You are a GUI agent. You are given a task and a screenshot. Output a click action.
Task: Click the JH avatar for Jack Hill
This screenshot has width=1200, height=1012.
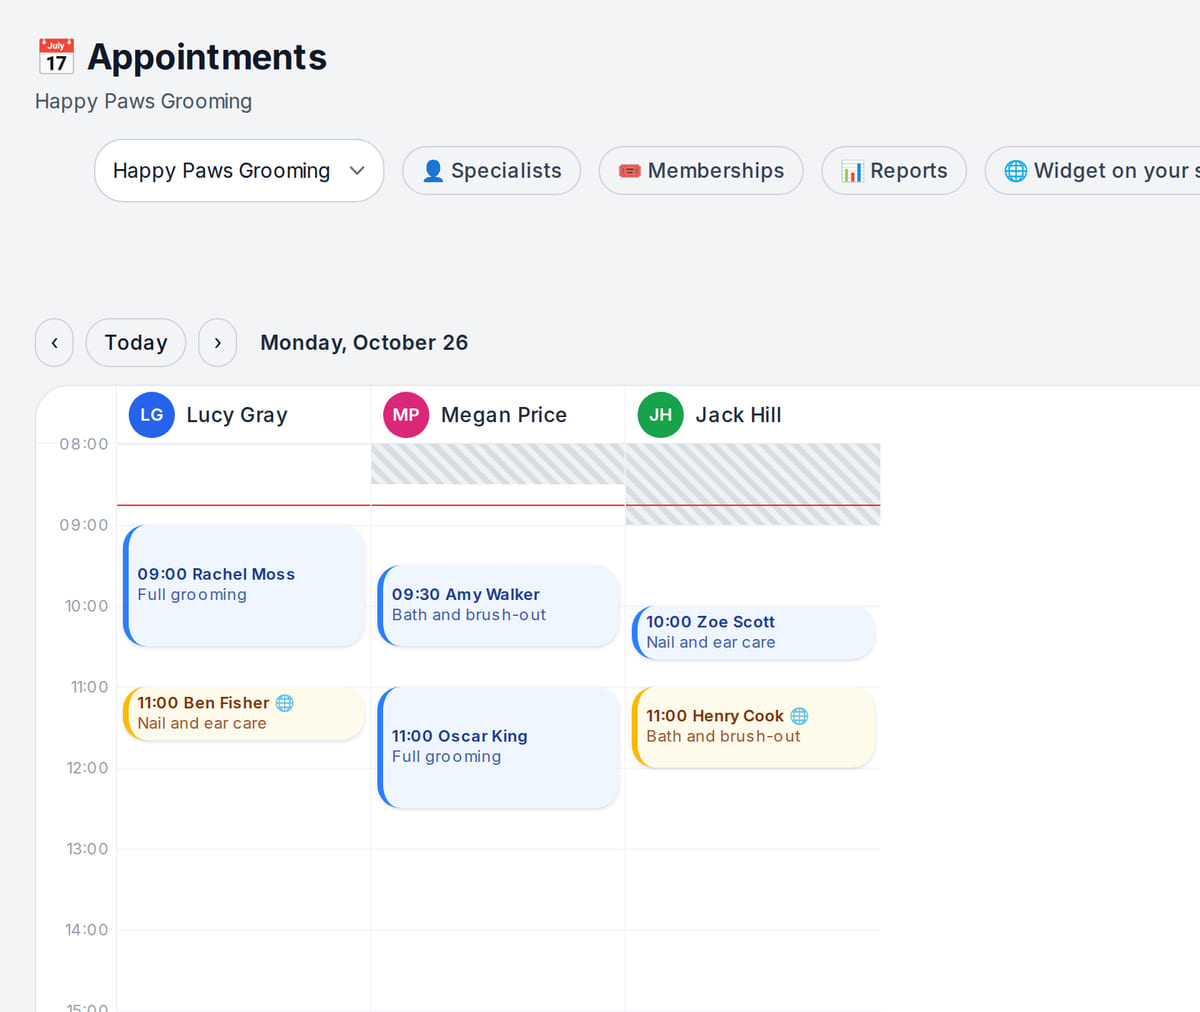[661, 415]
